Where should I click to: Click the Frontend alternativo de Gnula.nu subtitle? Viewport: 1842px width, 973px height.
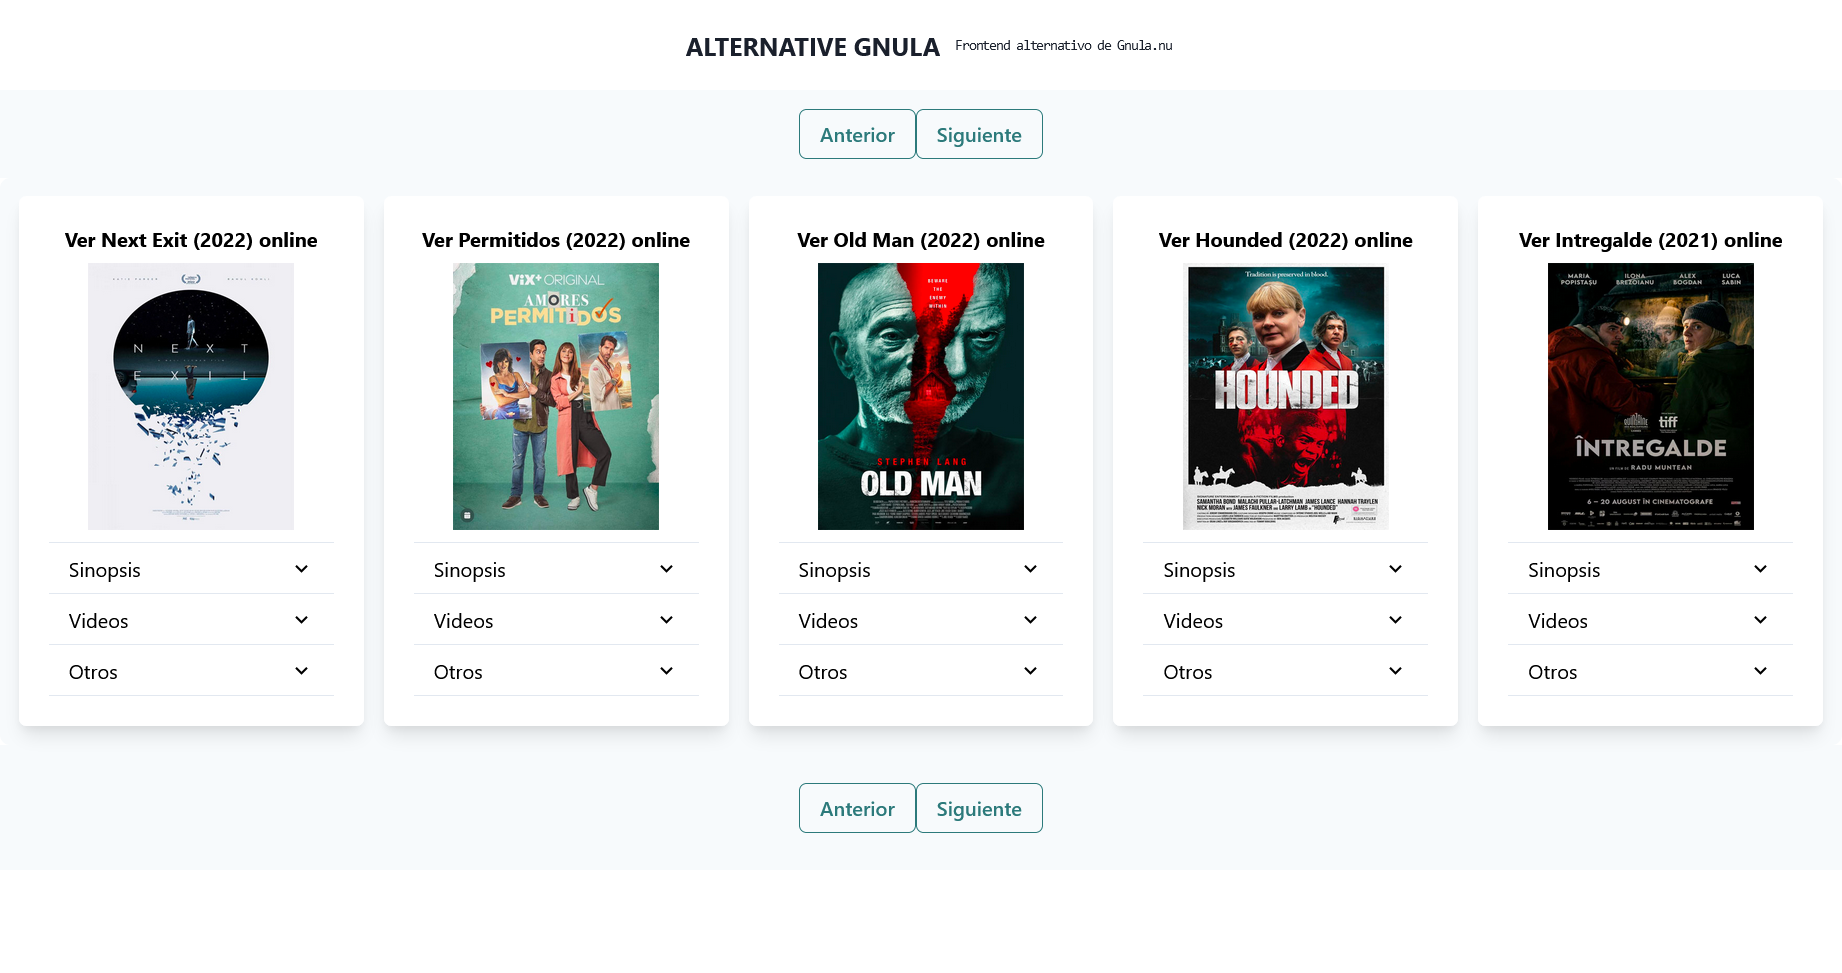pos(1064,46)
